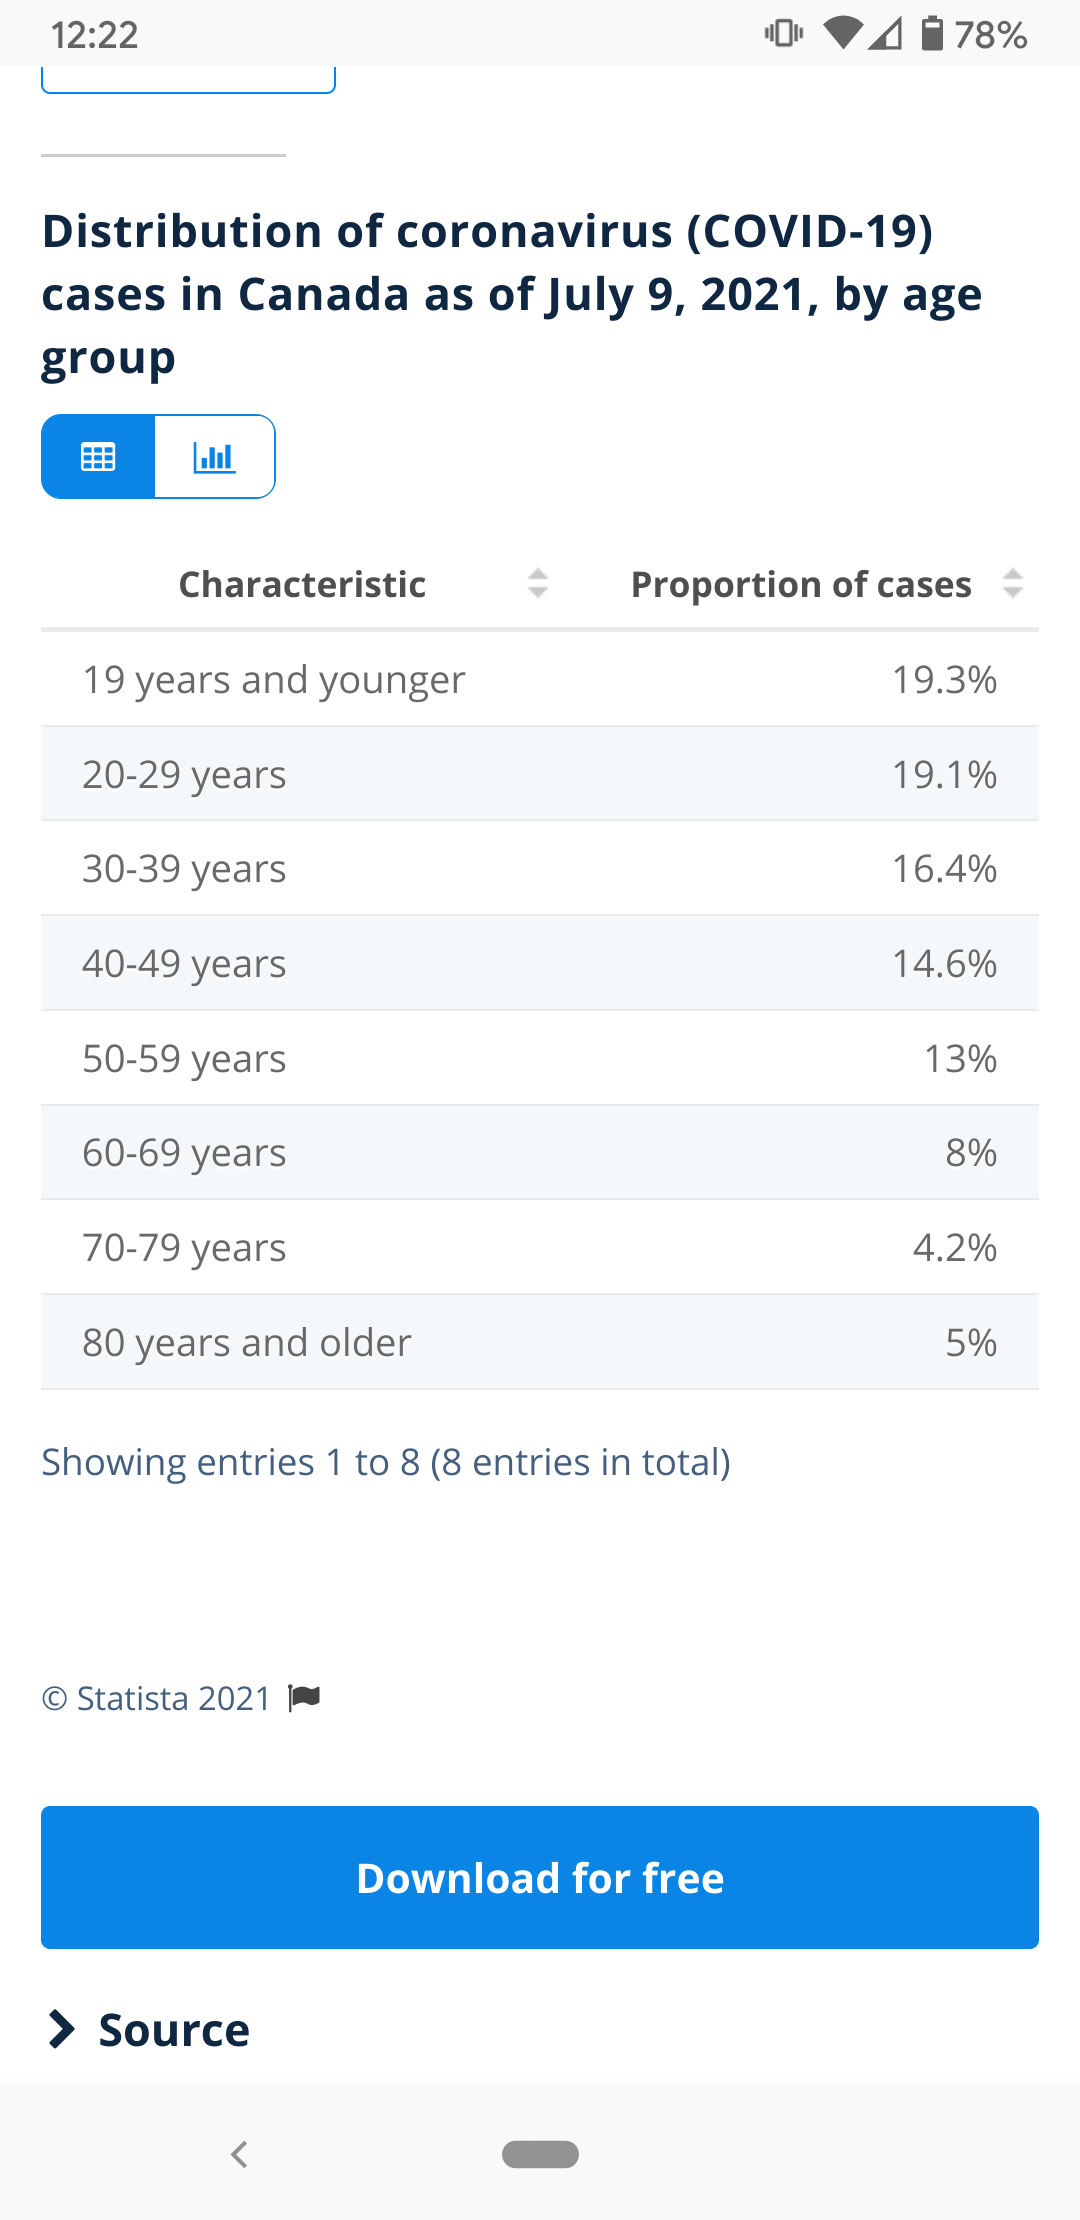
Task: Click the Proportion of cases header
Action: [x=801, y=584]
